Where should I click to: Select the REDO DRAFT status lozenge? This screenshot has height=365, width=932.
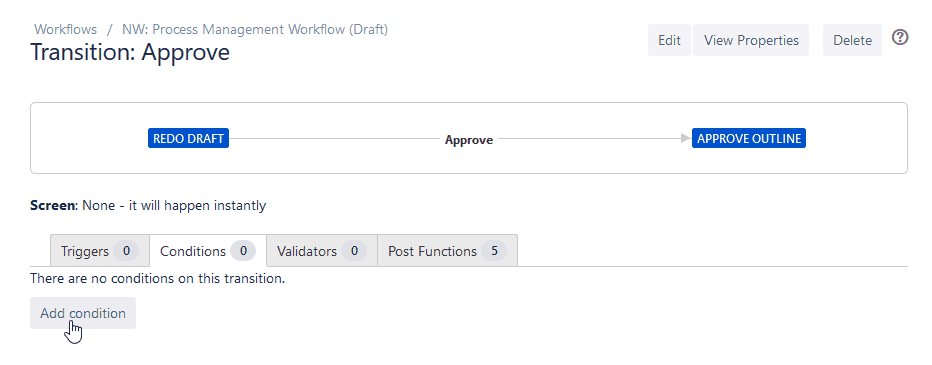[x=188, y=139]
